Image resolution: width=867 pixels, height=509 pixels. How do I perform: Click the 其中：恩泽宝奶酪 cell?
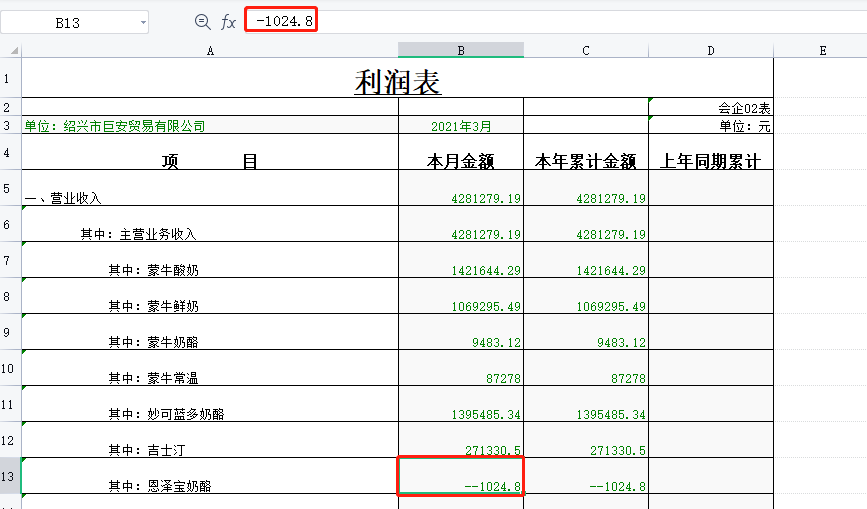(210, 476)
